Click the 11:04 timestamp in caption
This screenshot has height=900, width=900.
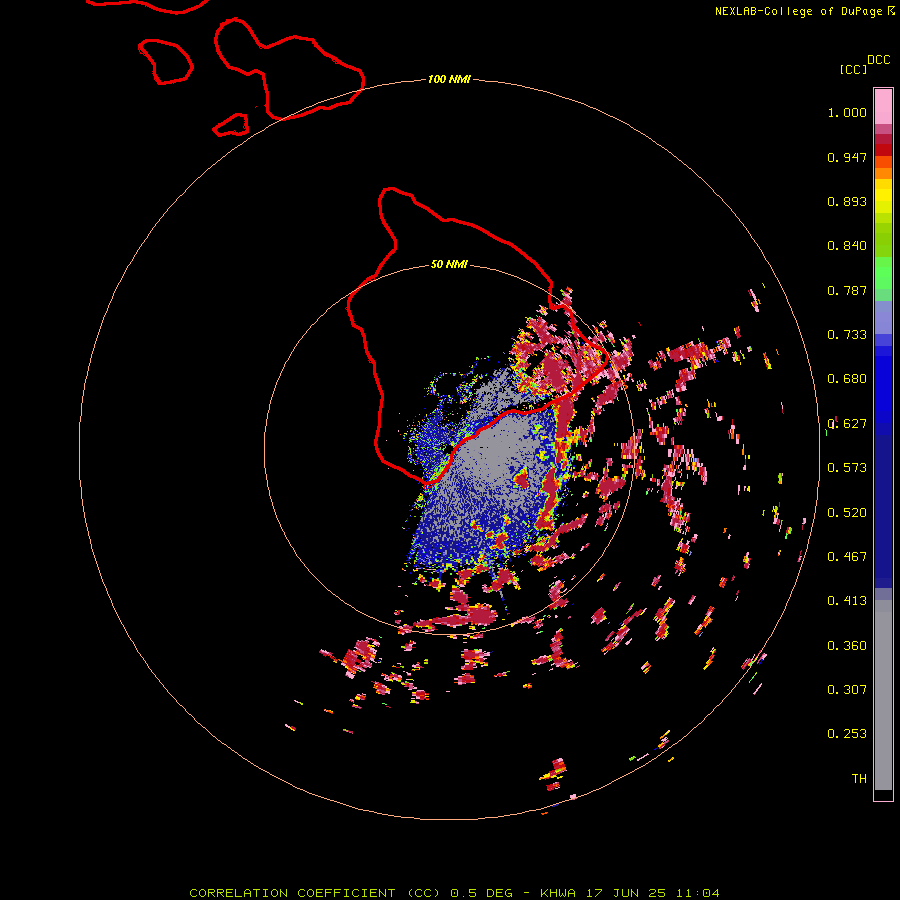pos(697,893)
